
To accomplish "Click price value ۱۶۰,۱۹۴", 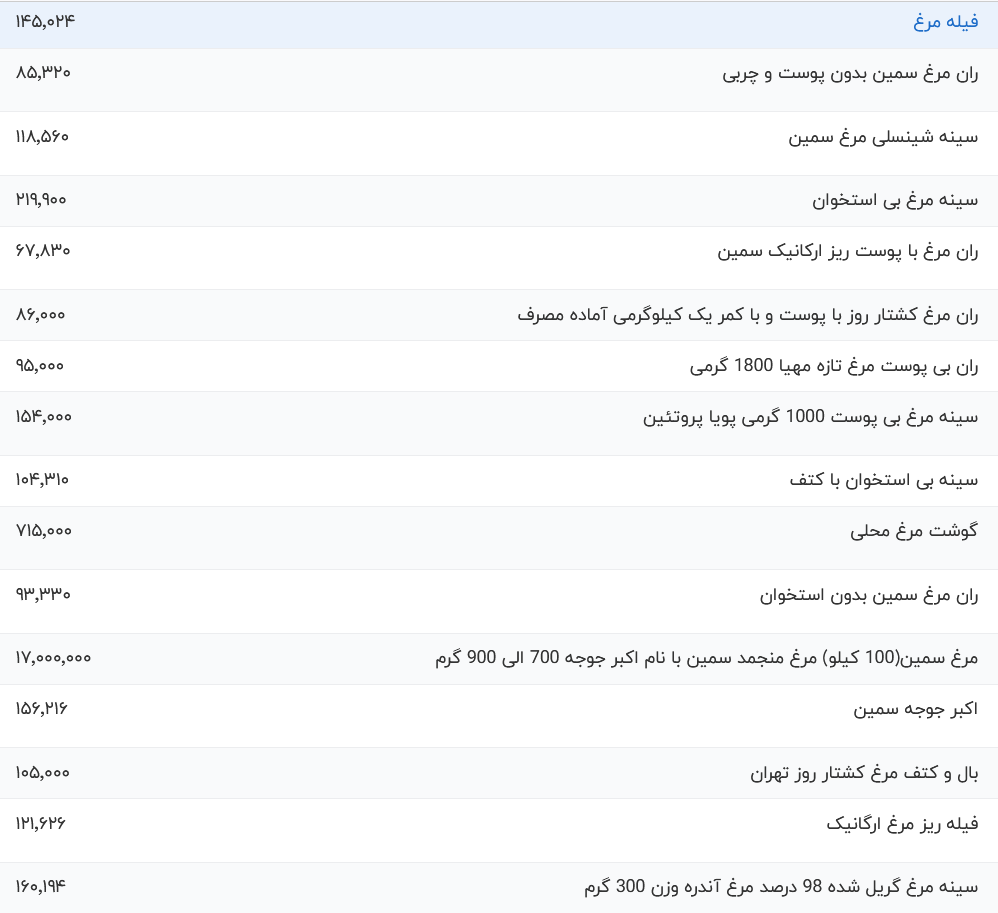I will coord(41,886).
